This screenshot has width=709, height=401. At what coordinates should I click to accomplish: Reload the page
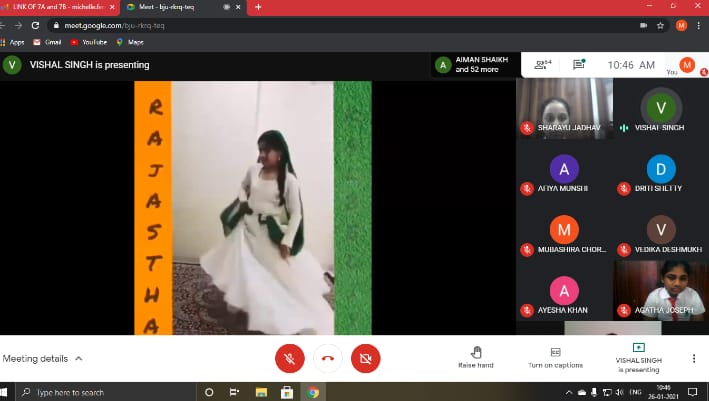(x=35, y=26)
